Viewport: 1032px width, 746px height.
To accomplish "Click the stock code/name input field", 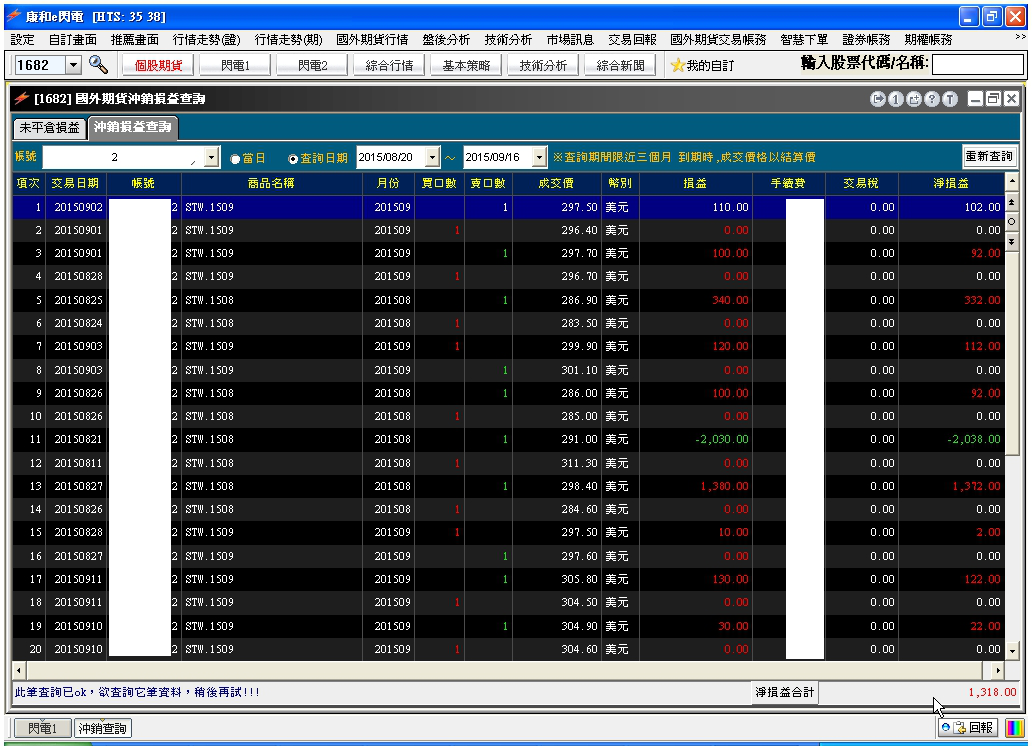I will click(978, 65).
